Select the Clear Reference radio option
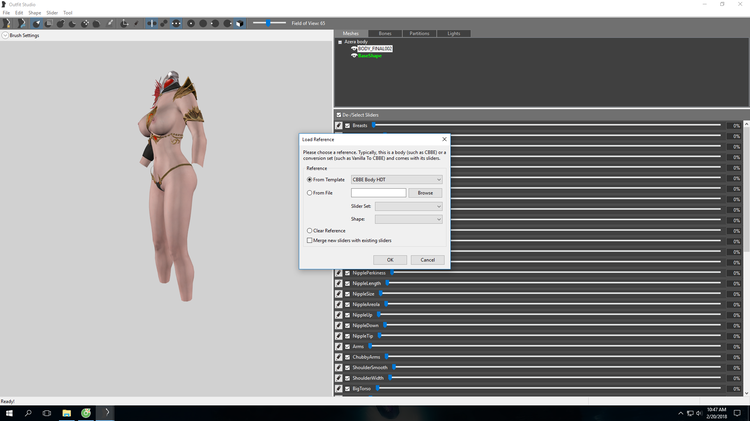This screenshot has width=750, height=421. pyautogui.click(x=309, y=231)
